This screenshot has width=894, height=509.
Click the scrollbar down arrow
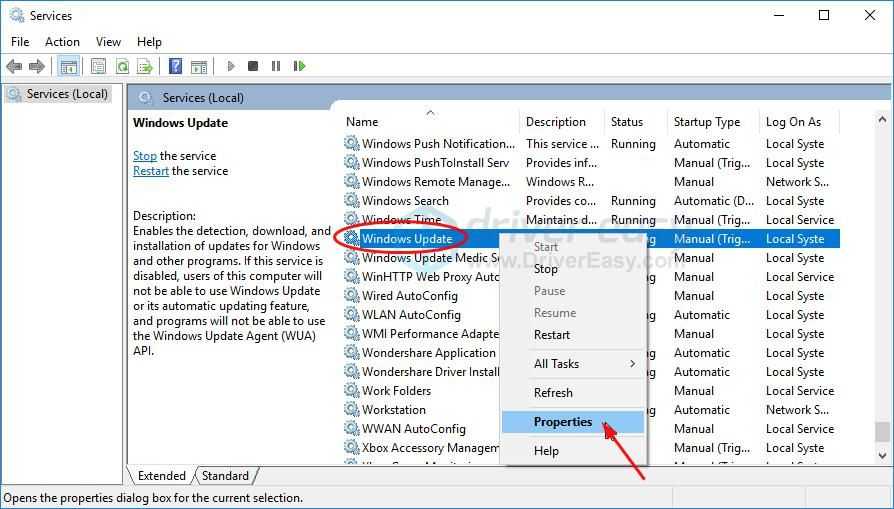[882, 455]
